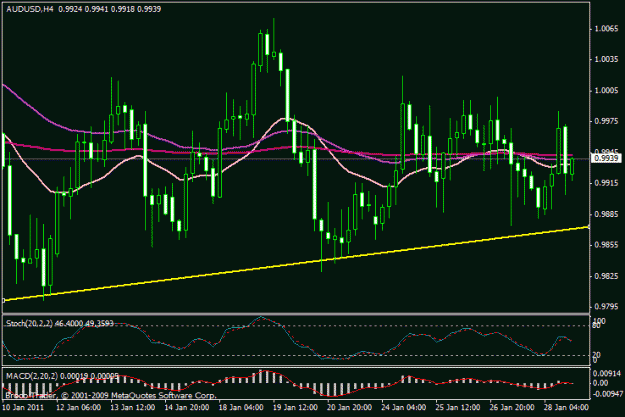The height and width of the screenshot is (417, 625).
Task: Click the AUDUSD,H4 chart title text
Action: 30,9
